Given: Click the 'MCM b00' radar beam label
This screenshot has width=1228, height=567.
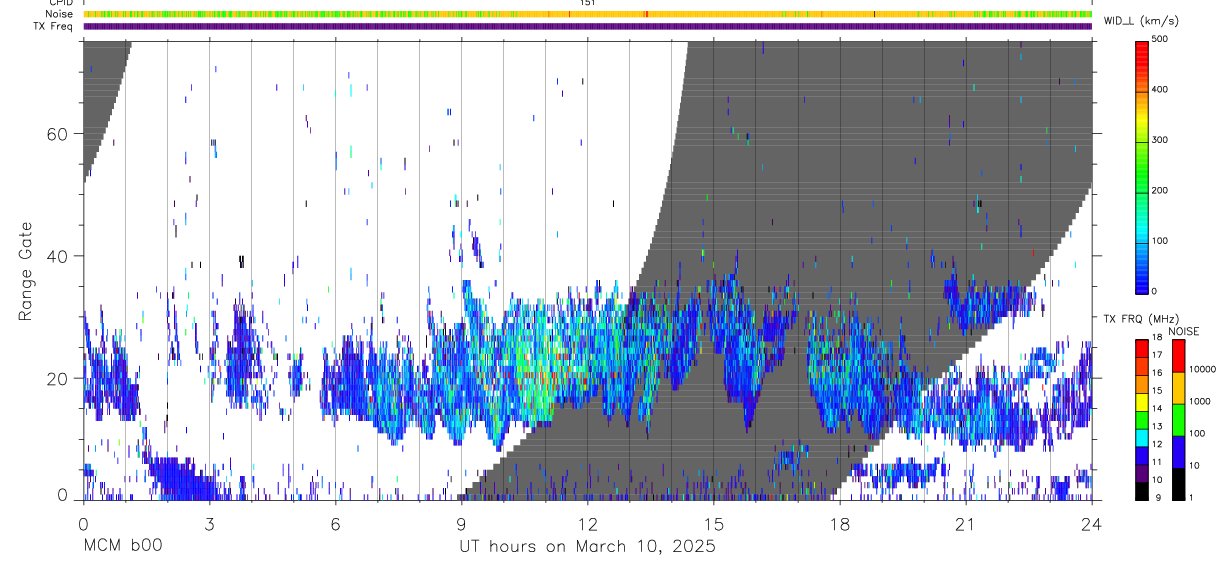Looking at the screenshot, I should (x=122, y=546).
